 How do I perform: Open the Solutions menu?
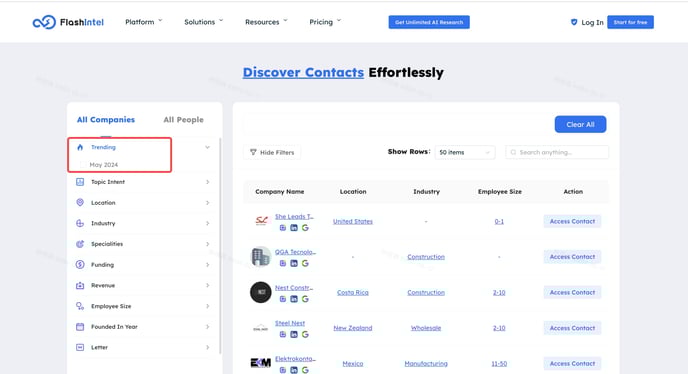tap(204, 22)
